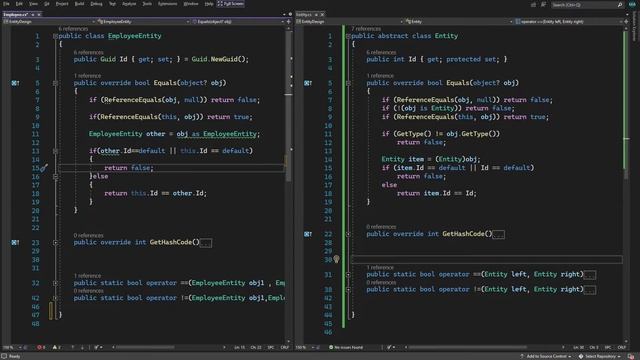The height and width of the screenshot is (360, 640).
Task: Open the Analyze menu
Action: pos(129,4)
